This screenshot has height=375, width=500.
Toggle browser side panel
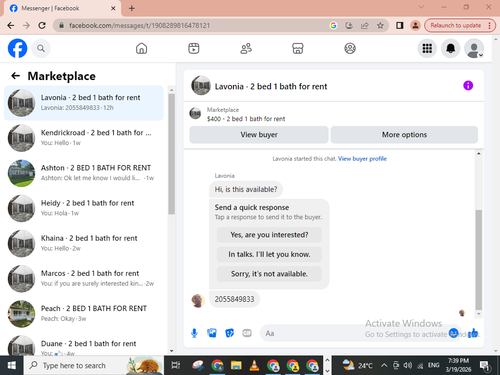[x=400, y=25]
